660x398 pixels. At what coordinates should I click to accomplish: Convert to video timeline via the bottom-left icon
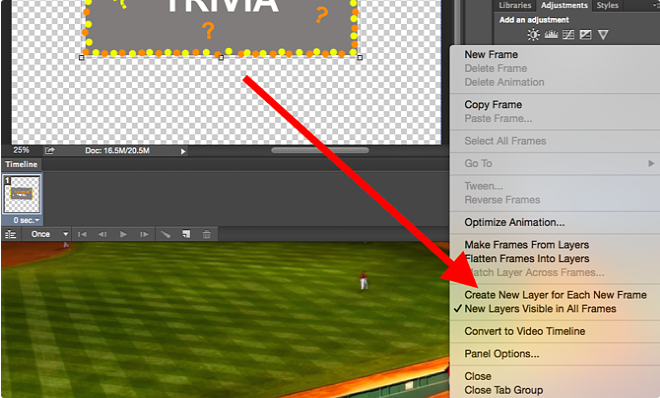[10, 234]
